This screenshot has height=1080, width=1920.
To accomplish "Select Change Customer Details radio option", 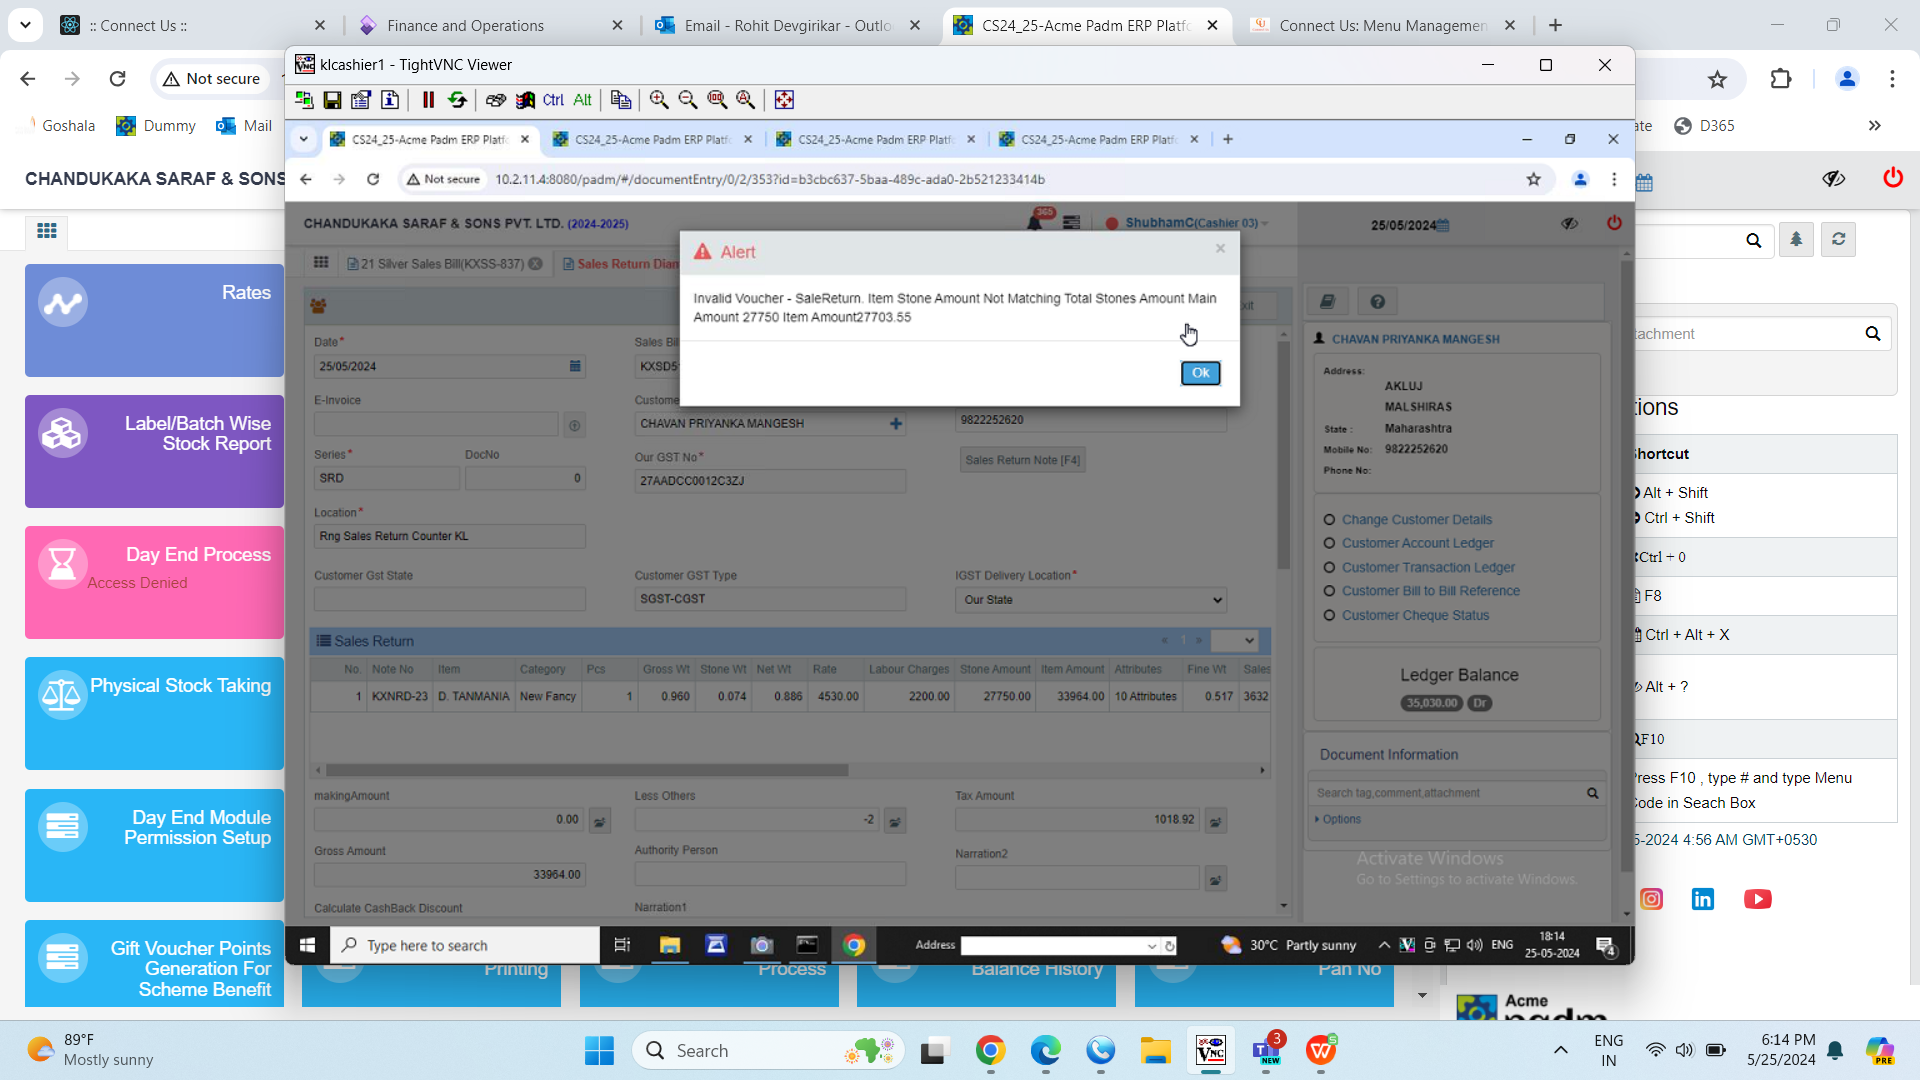I will coord(1329,520).
